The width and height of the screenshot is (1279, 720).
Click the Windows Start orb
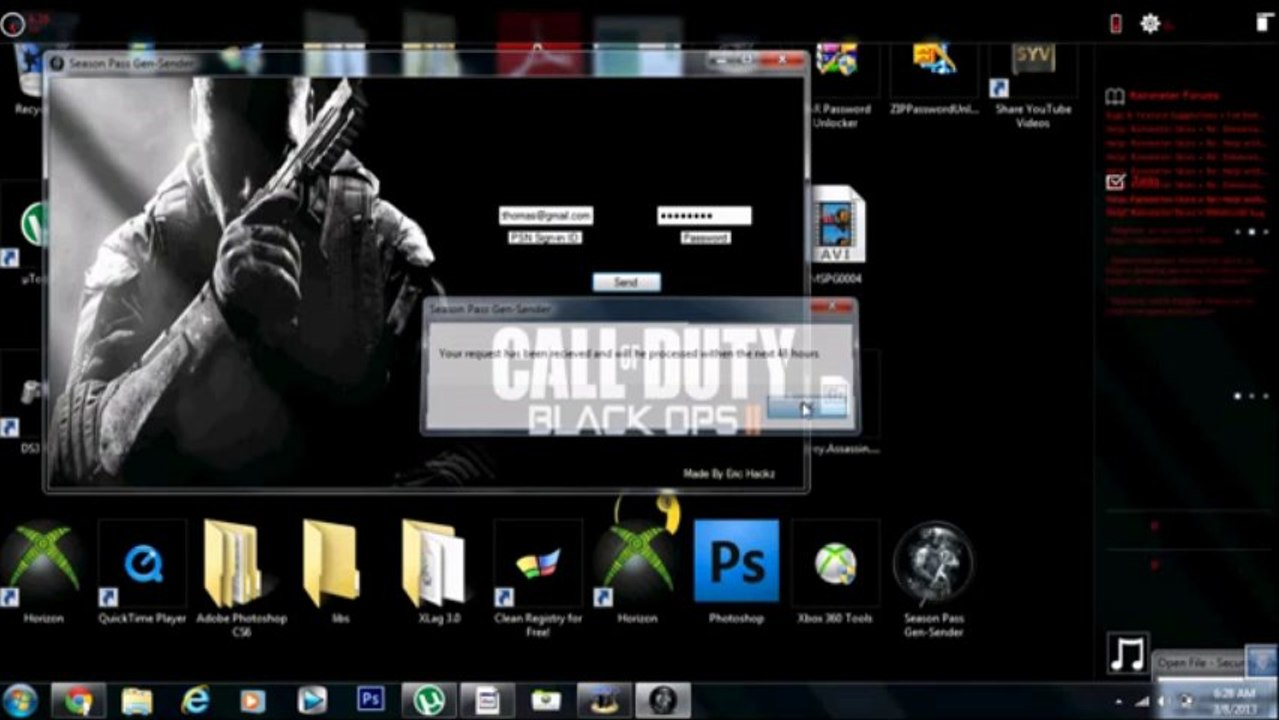pyautogui.click(x=20, y=700)
